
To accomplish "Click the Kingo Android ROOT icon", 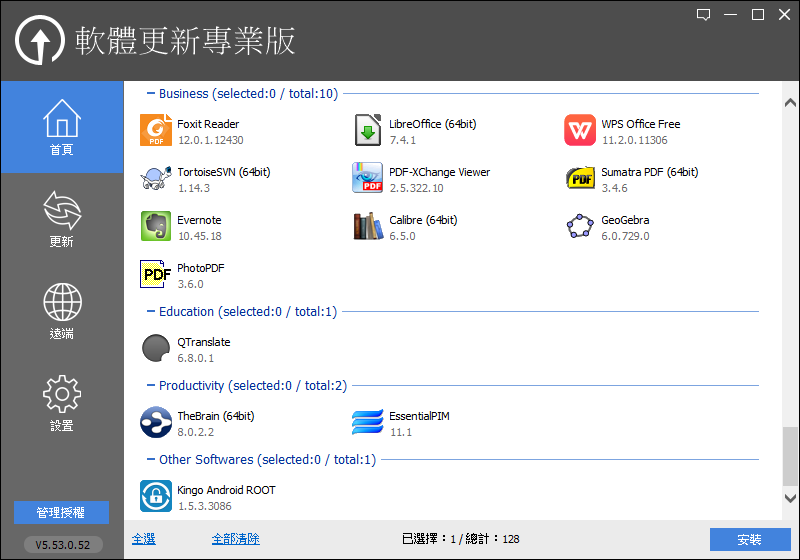I will (156, 496).
